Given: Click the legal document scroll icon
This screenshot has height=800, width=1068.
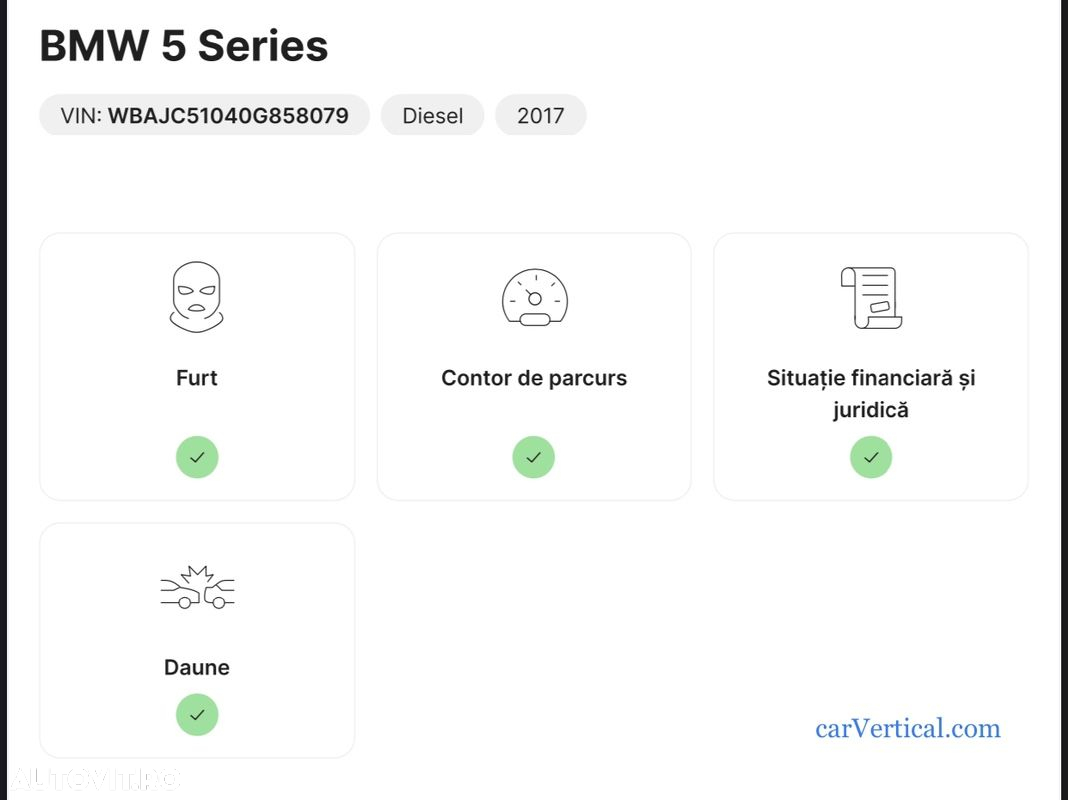Looking at the screenshot, I should pos(871,298).
